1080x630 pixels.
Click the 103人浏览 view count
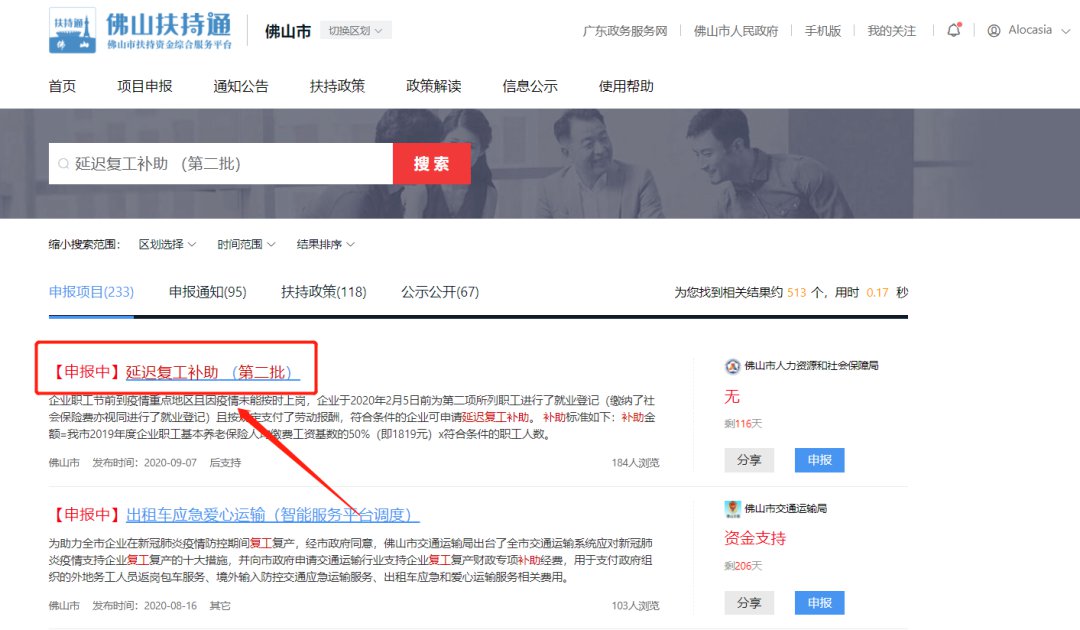click(635, 606)
